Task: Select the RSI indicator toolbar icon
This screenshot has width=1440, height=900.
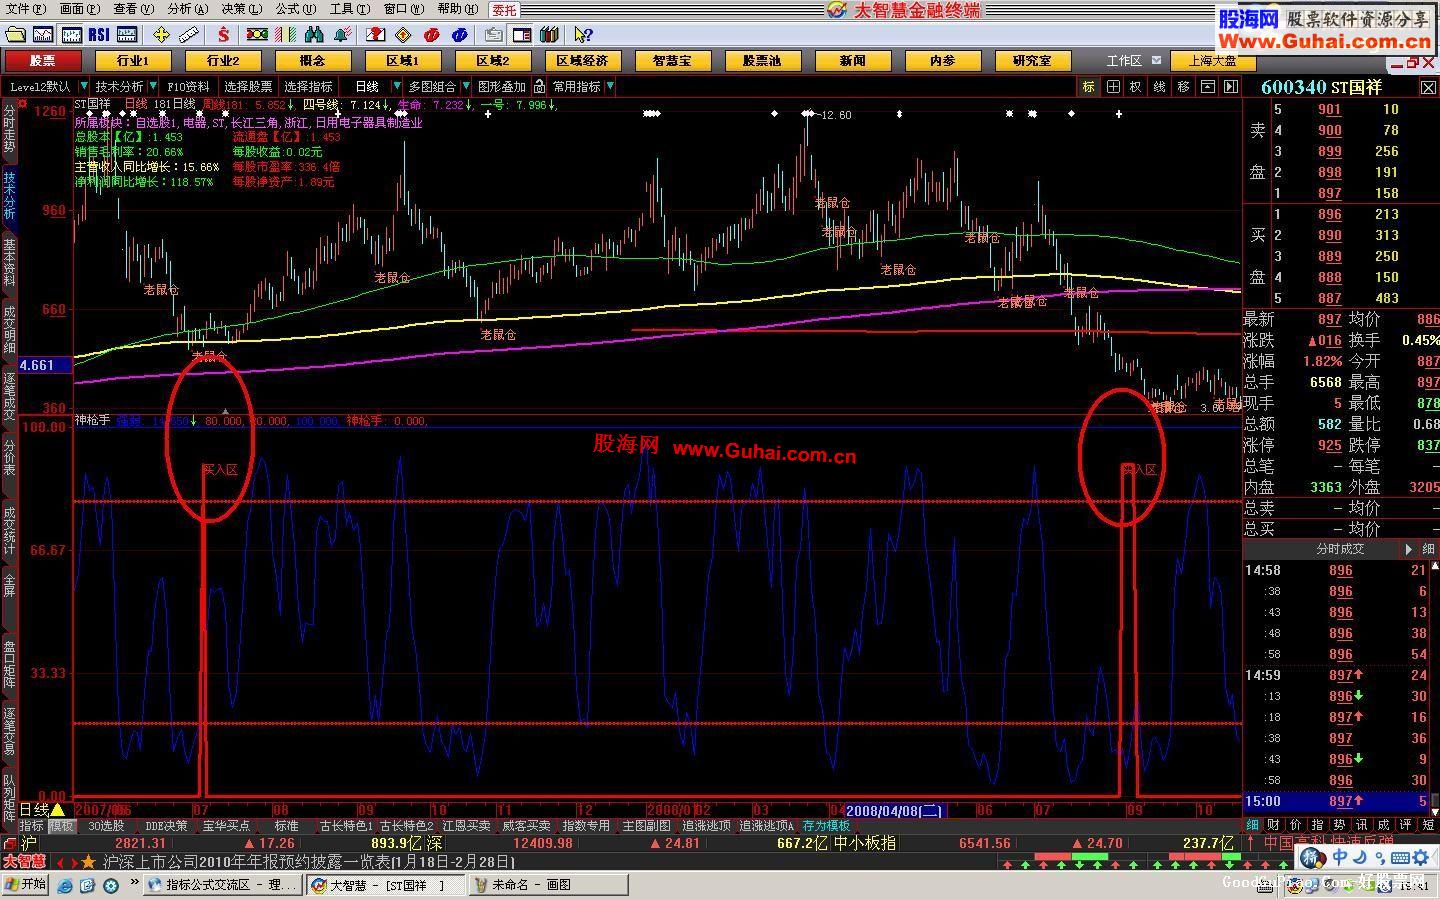Action: pos(99,35)
